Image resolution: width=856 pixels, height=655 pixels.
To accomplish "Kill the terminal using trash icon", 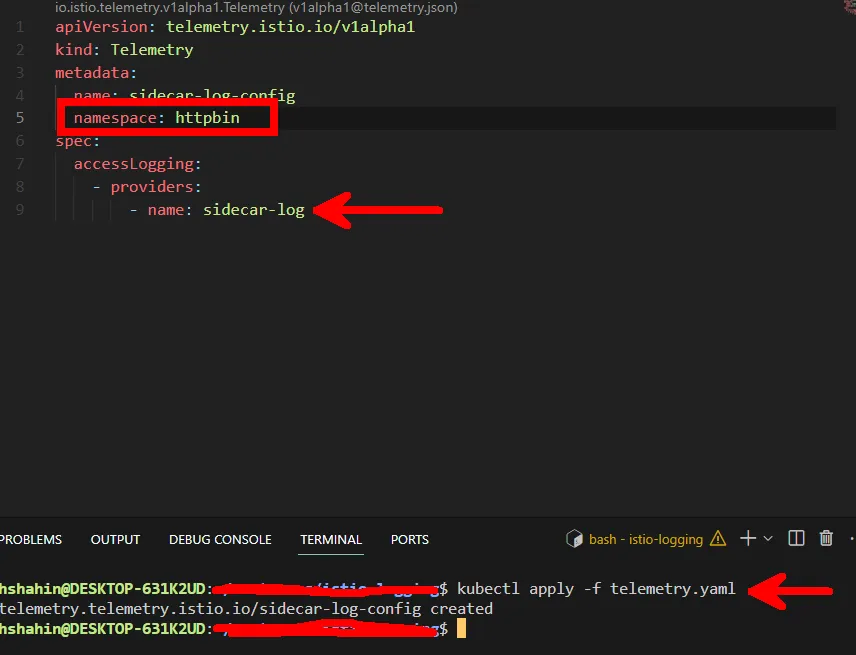I will click(x=826, y=539).
